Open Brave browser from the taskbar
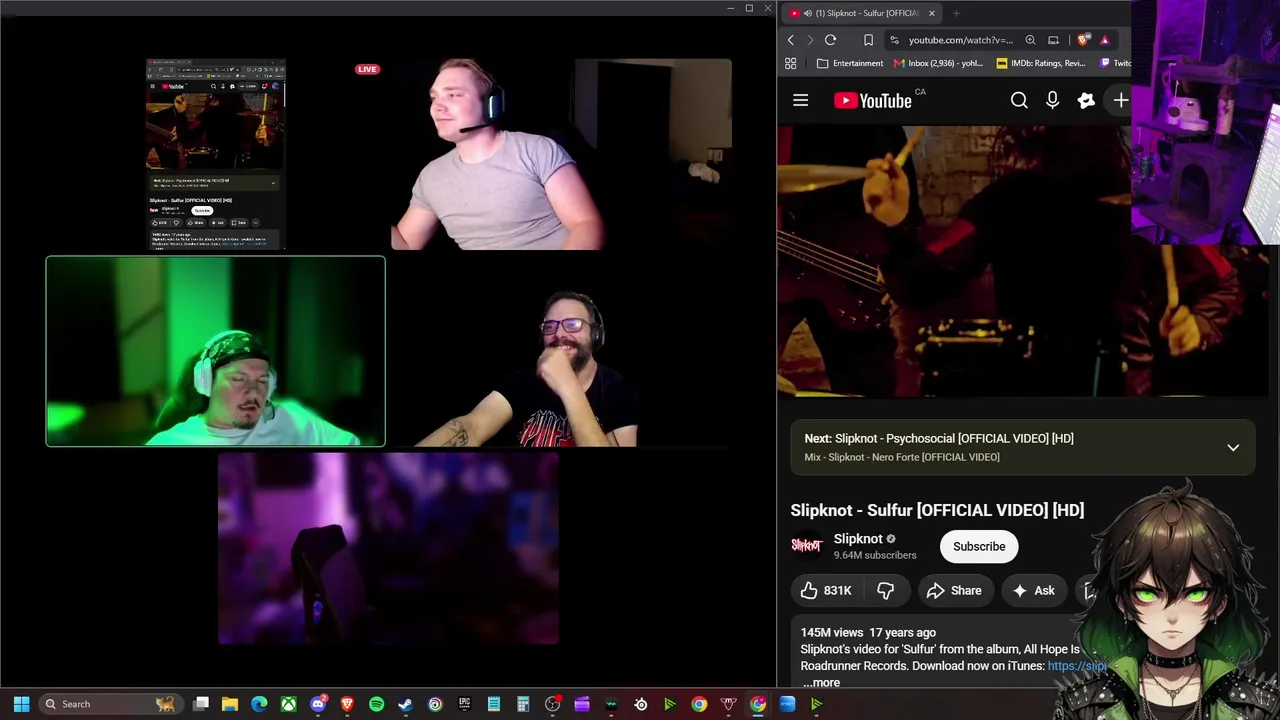 pyautogui.click(x=347, y=704)
